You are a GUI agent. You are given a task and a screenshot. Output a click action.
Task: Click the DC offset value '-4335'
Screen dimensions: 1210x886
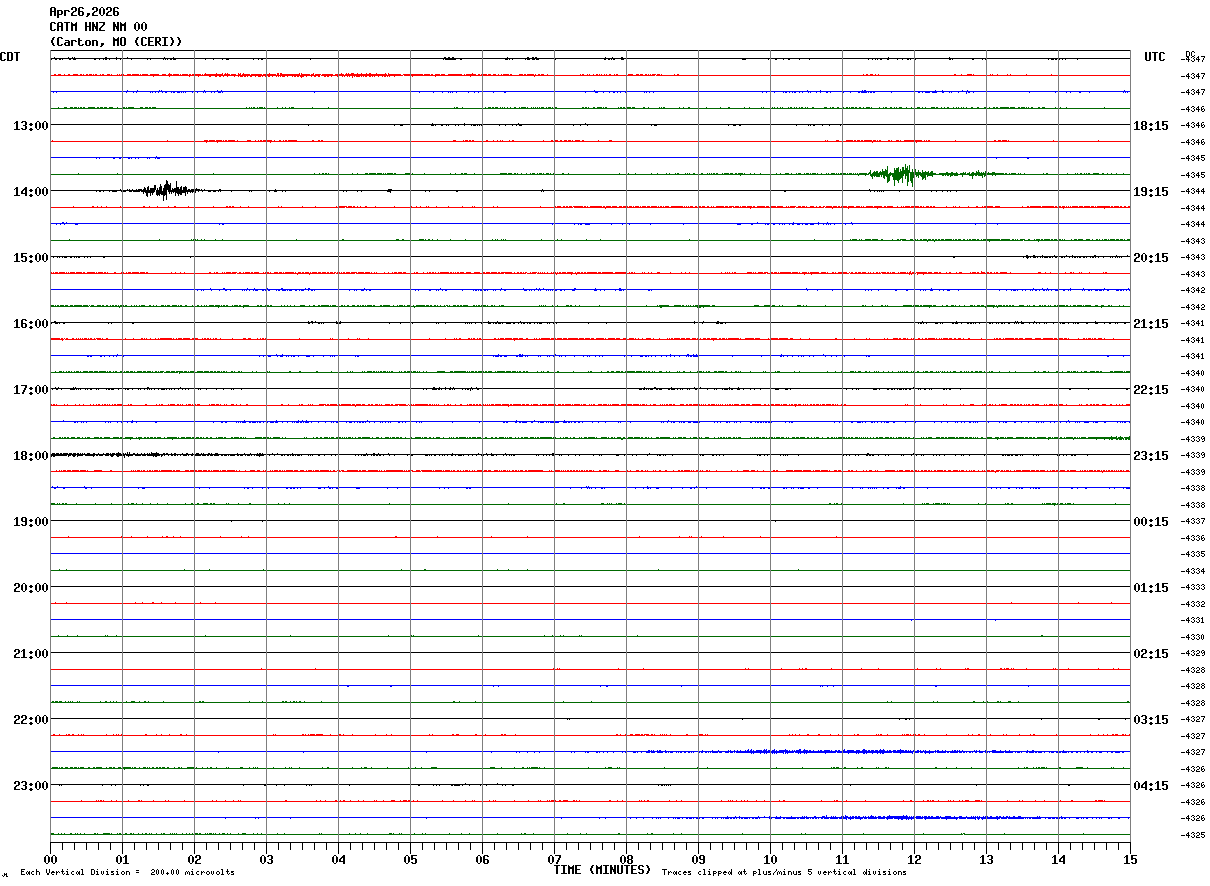(1193, 554)
